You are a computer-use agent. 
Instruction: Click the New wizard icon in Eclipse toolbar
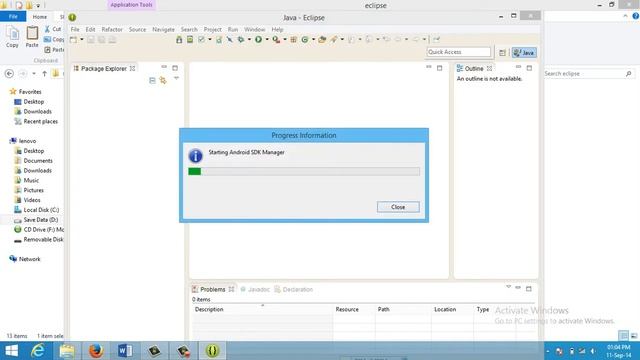pos(73,40)
